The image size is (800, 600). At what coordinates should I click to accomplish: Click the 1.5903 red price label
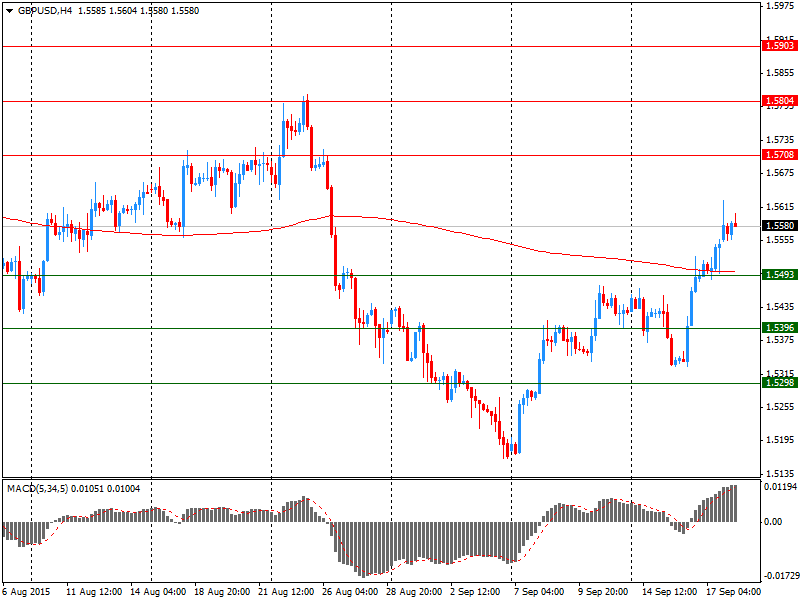[780, 46]
